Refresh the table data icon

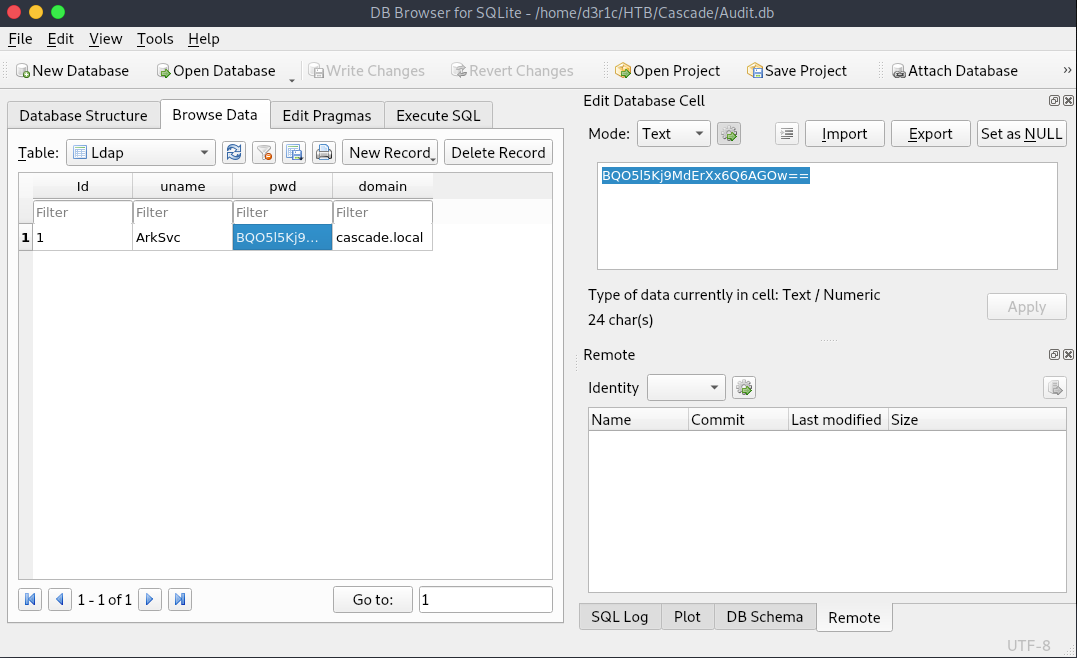pyautogui.click(x=234, y=152)
